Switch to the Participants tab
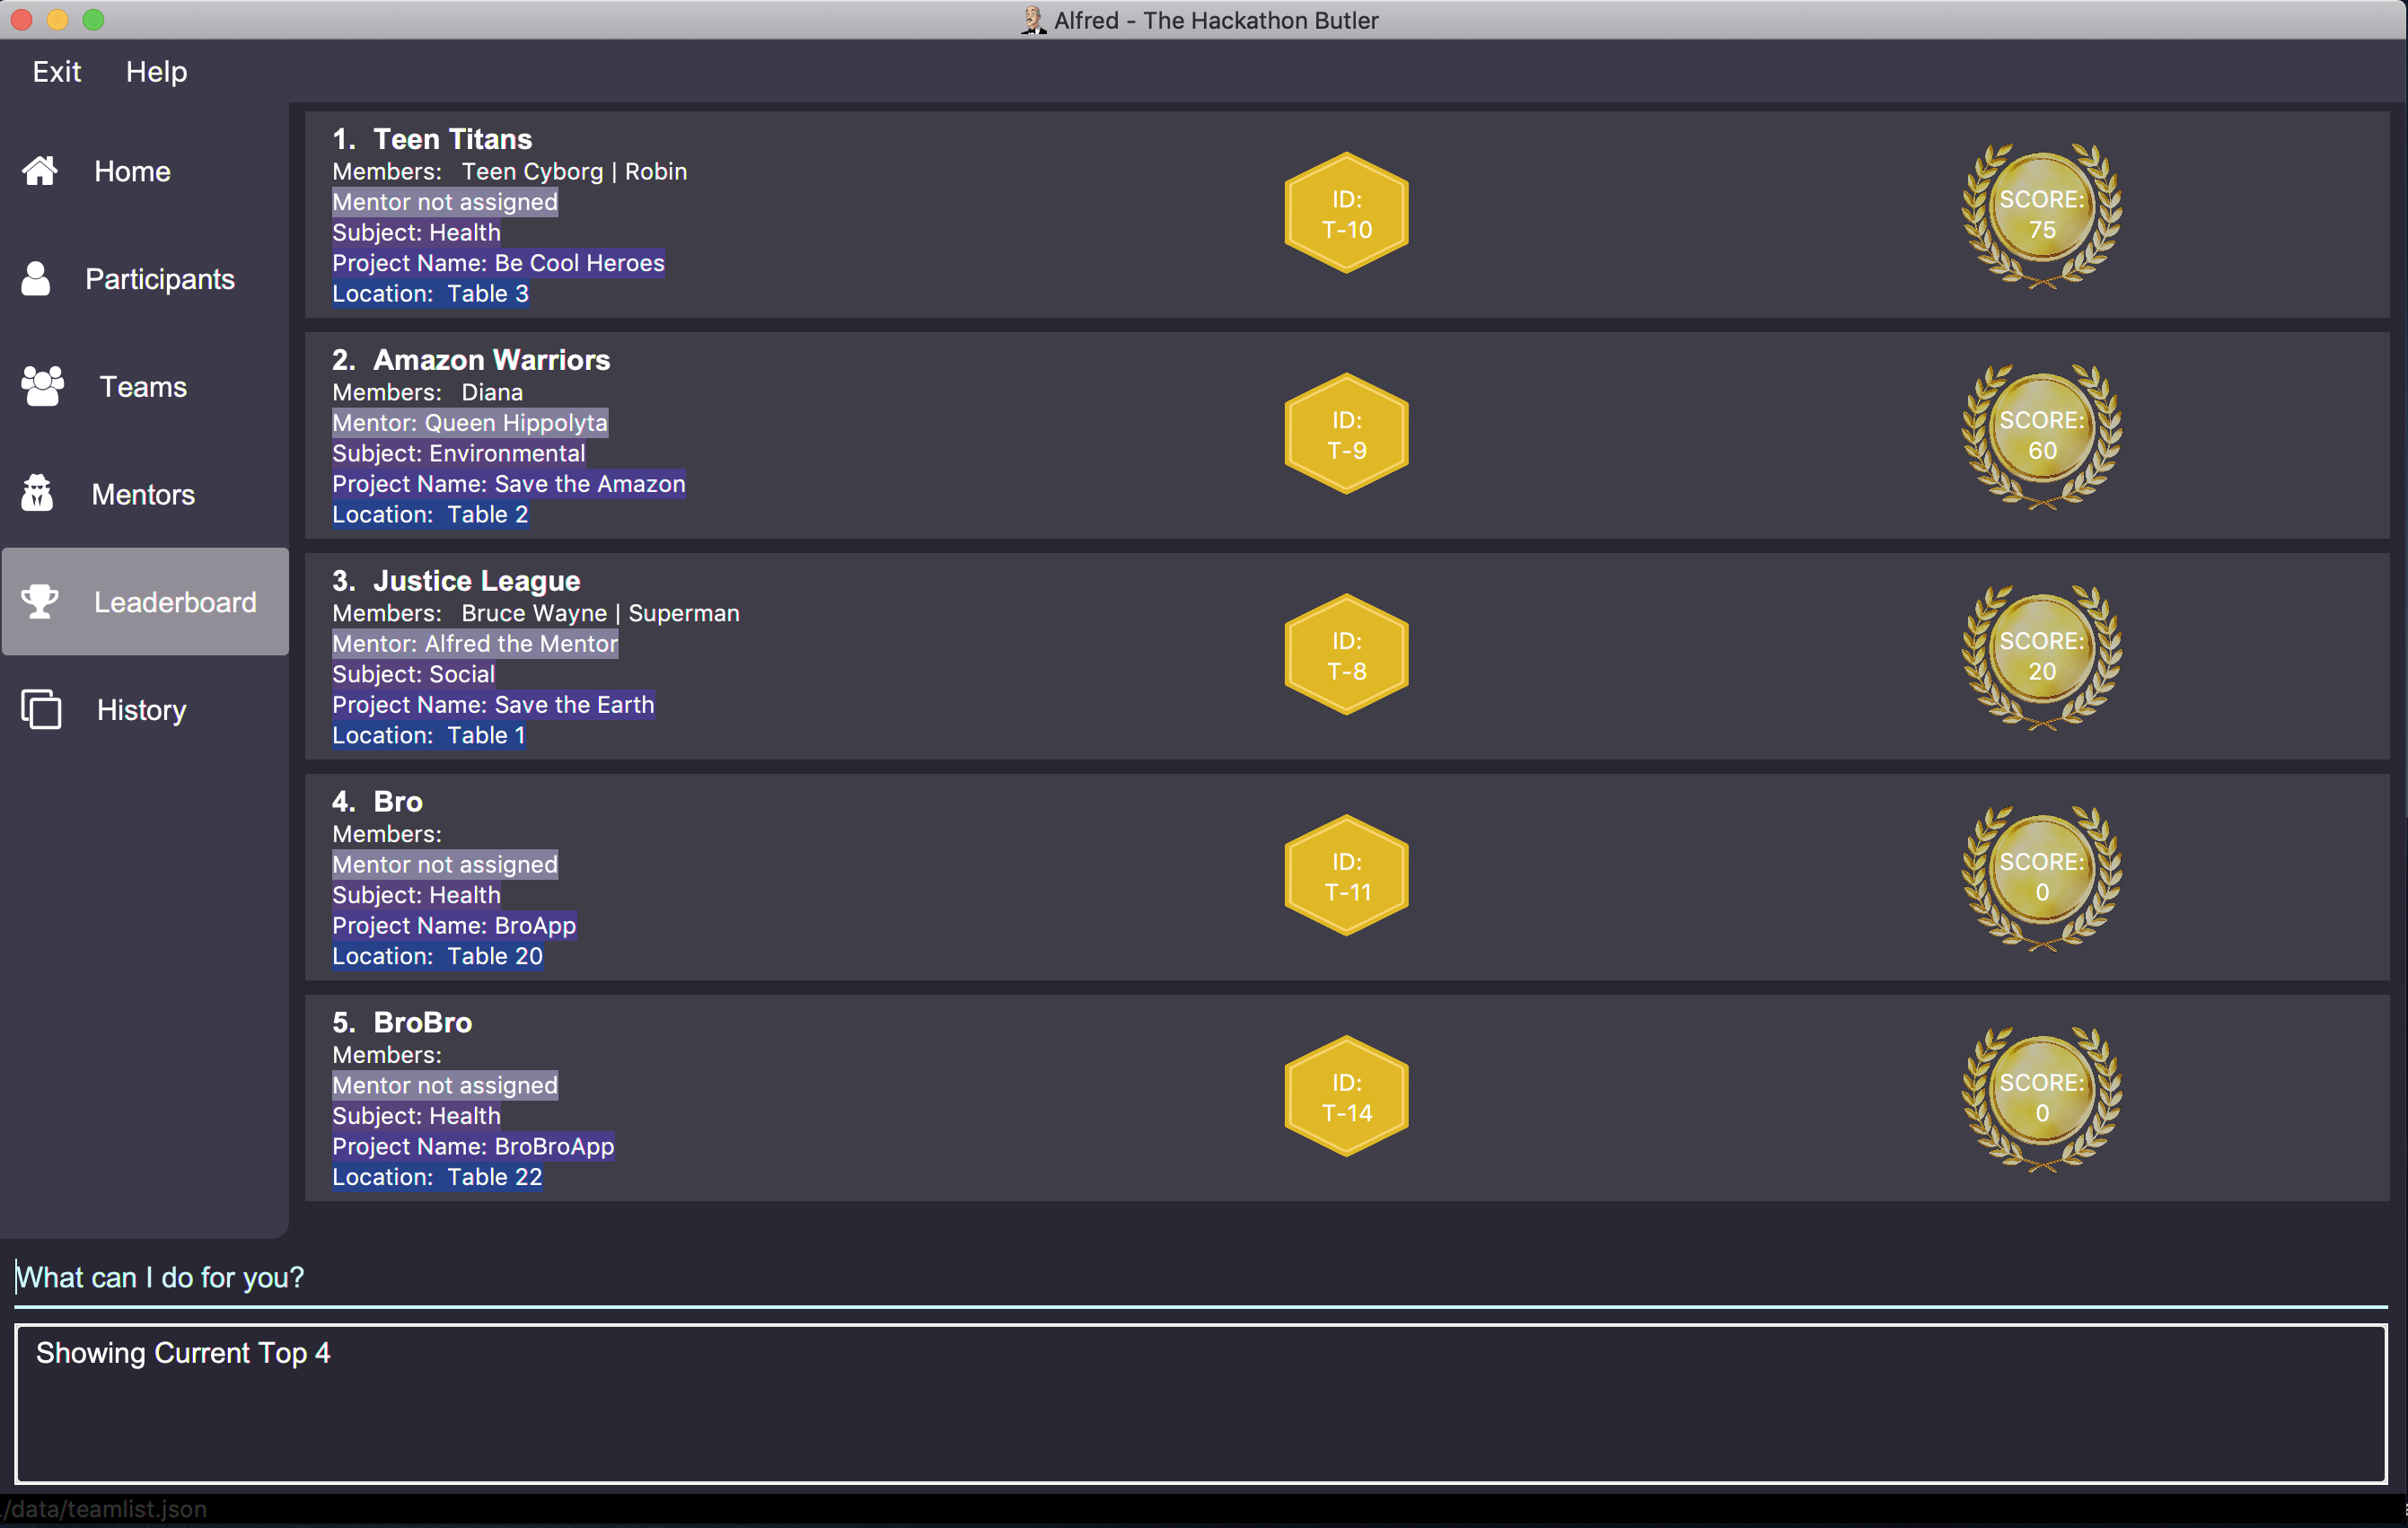The width and height of the screenshot is (2408, 1528). click(145, 279)
